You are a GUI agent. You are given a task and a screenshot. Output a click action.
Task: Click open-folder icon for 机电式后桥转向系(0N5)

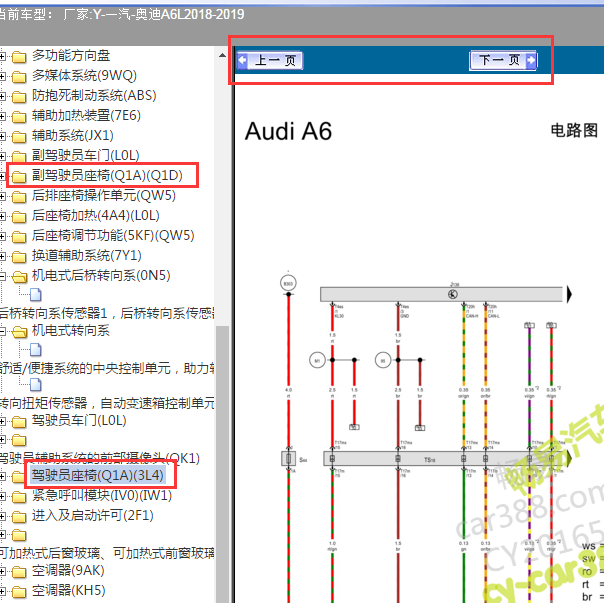(x=20, y=277)
